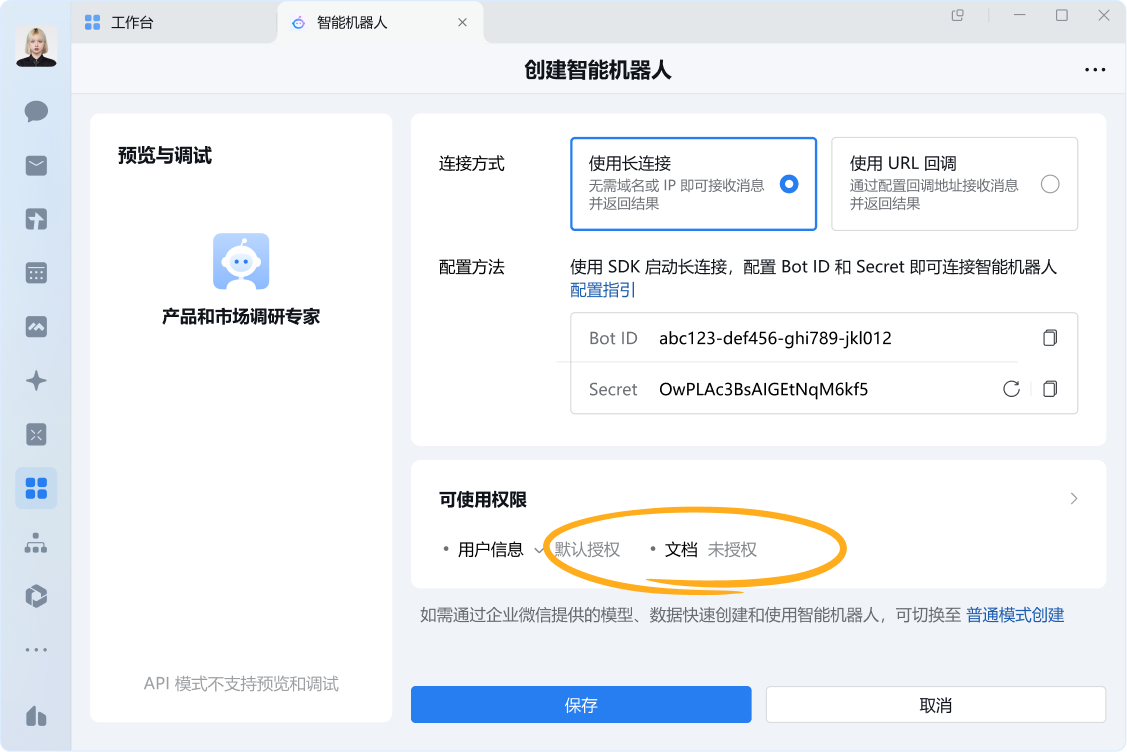The width and height of the screenshot is (1127, 752).
Task: Open the workbench grid icon in sidebar
Action: point(36,488)
